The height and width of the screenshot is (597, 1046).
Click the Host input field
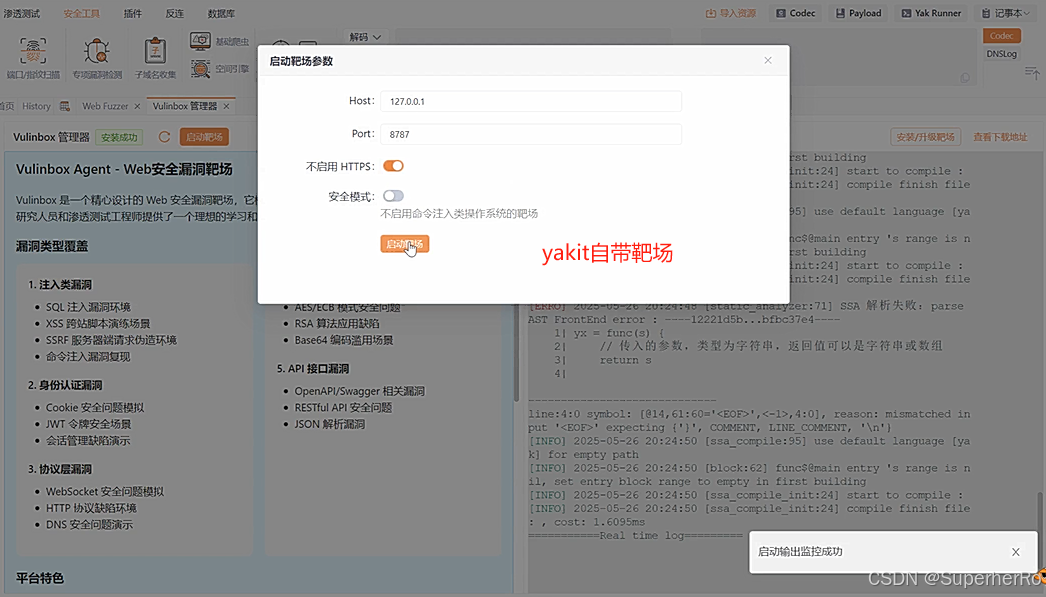[531, 101]
